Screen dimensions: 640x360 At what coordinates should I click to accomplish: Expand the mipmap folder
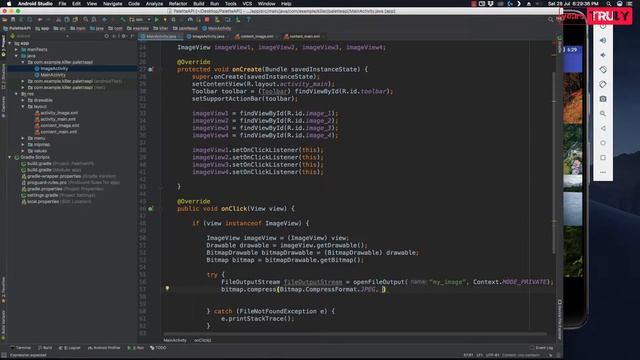point(23,144)
